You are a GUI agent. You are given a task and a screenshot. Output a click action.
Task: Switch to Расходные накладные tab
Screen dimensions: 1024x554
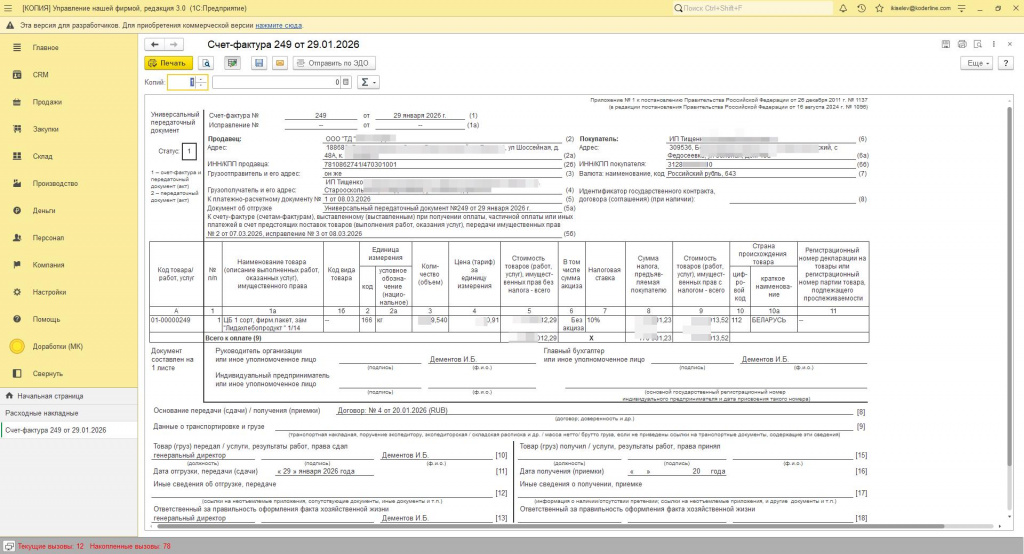[69, 413]
